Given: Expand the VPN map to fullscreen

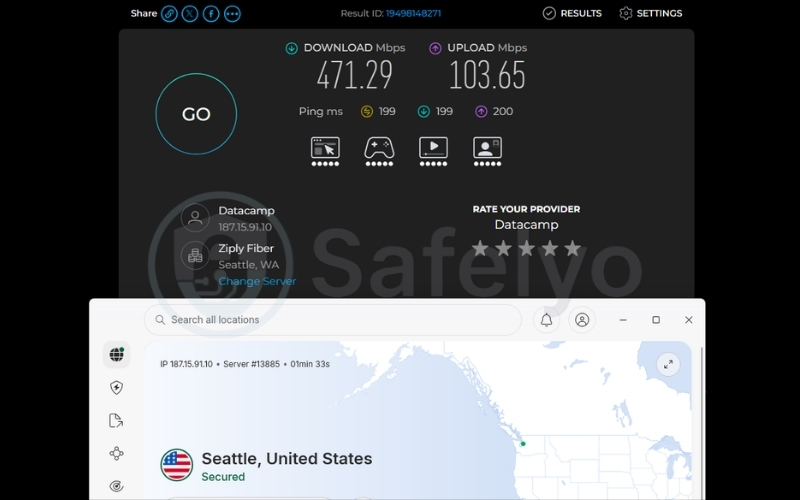Looking at the screenshot, I should click(668, 364).
